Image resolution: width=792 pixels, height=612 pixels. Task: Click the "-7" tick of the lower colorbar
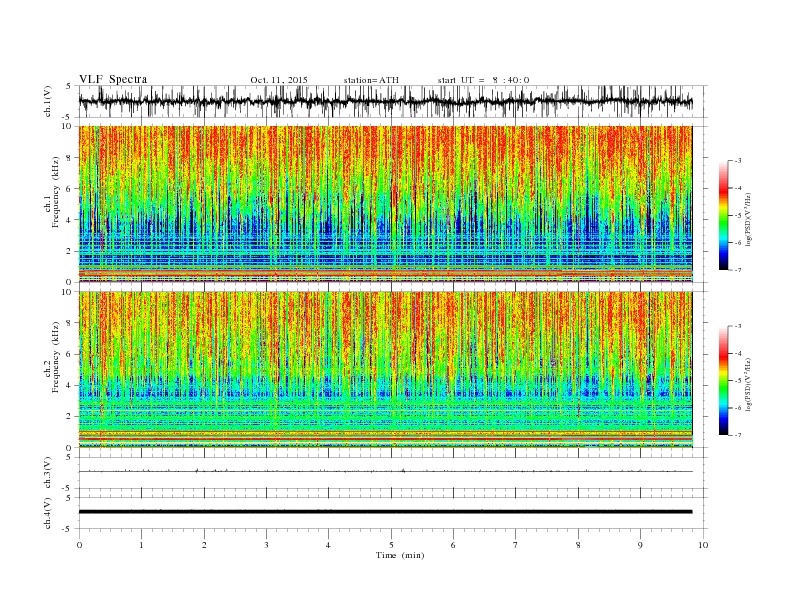[x=738, y=435]
